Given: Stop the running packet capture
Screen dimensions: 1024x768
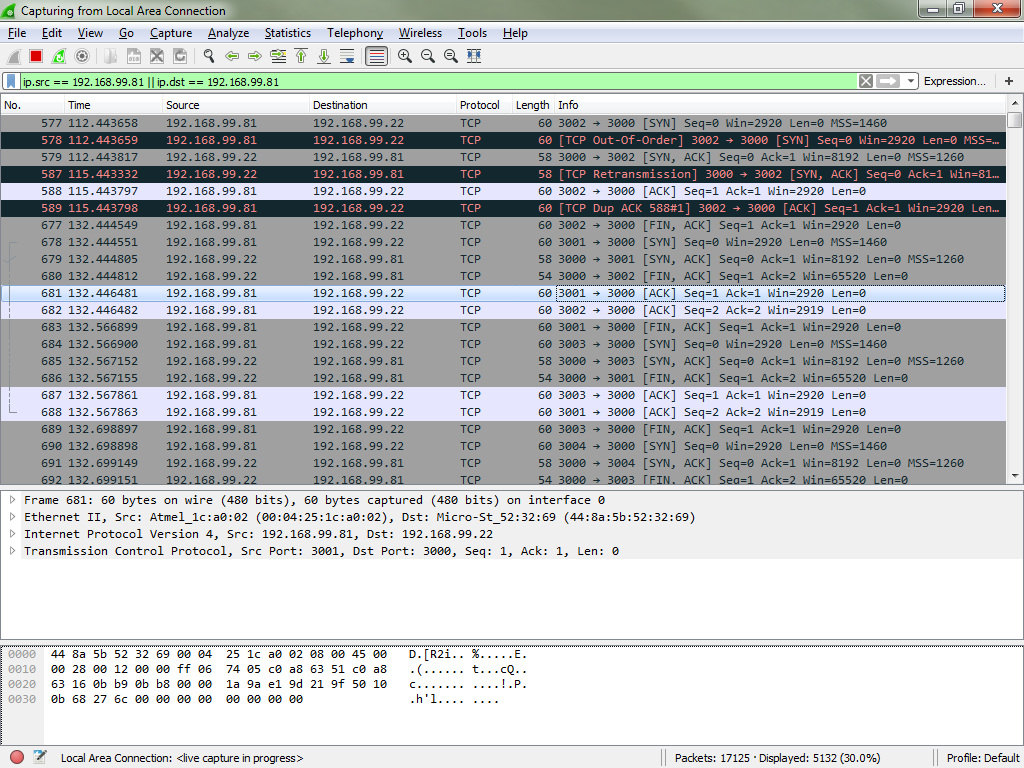Looking at the screenshot, I should (x=36, y=57).
